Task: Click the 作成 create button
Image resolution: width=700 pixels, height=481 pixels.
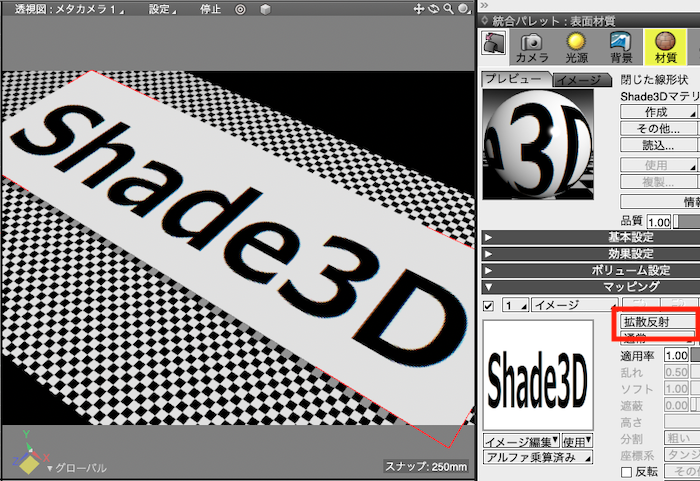Action: (x=658, y=112)
